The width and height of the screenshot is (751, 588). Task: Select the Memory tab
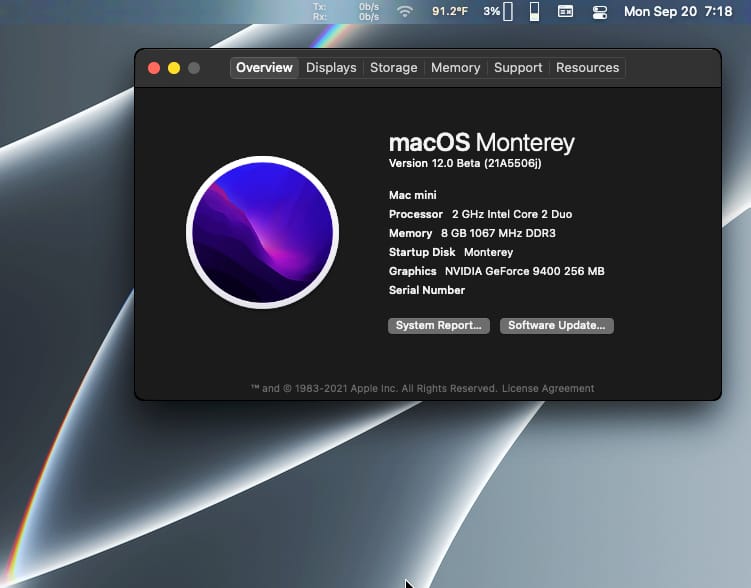tap(455, 68)
